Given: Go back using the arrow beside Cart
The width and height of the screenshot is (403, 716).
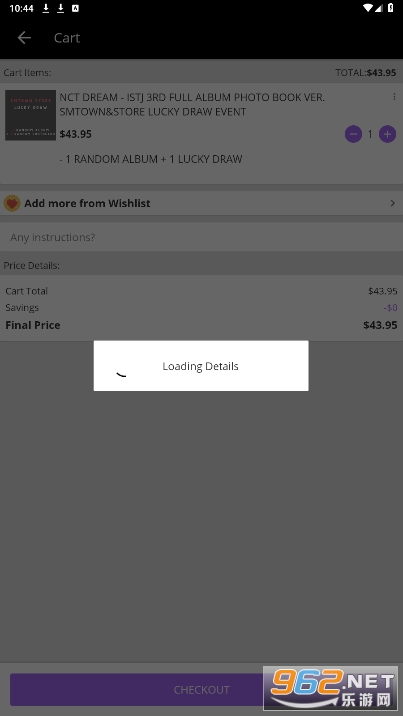Looking at the screenshot, I should tap(24, 38).
